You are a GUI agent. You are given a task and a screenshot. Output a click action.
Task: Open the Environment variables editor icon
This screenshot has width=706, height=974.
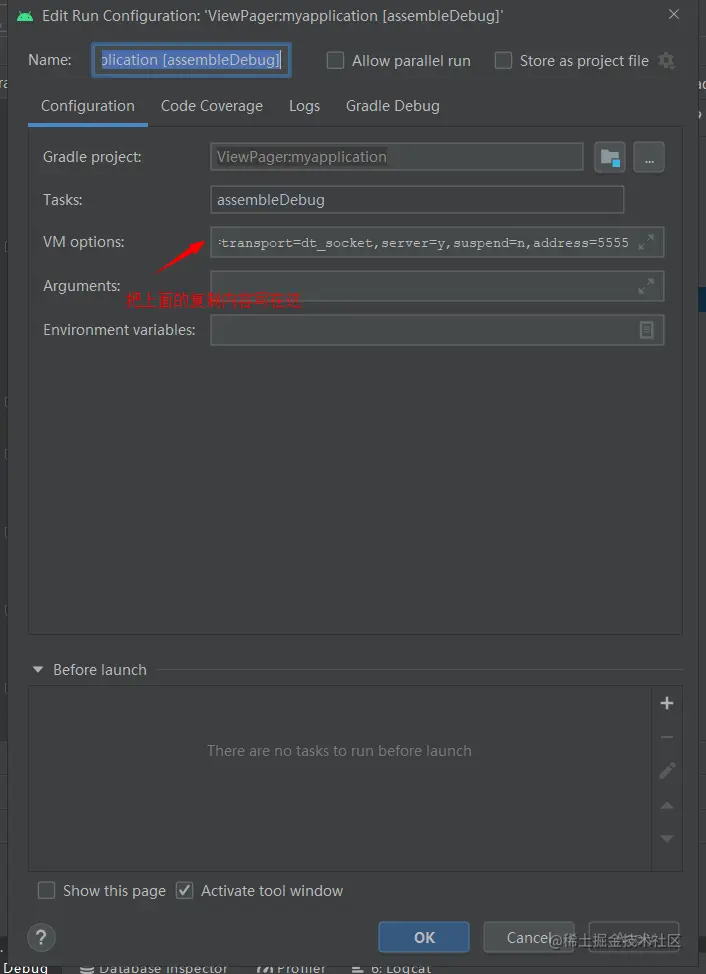(x=647, y=330)
